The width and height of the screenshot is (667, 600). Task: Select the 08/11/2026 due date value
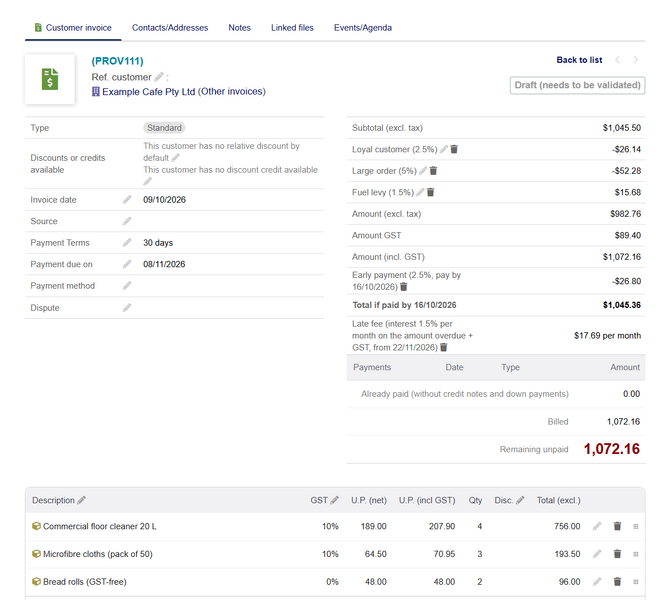(164, 264)
